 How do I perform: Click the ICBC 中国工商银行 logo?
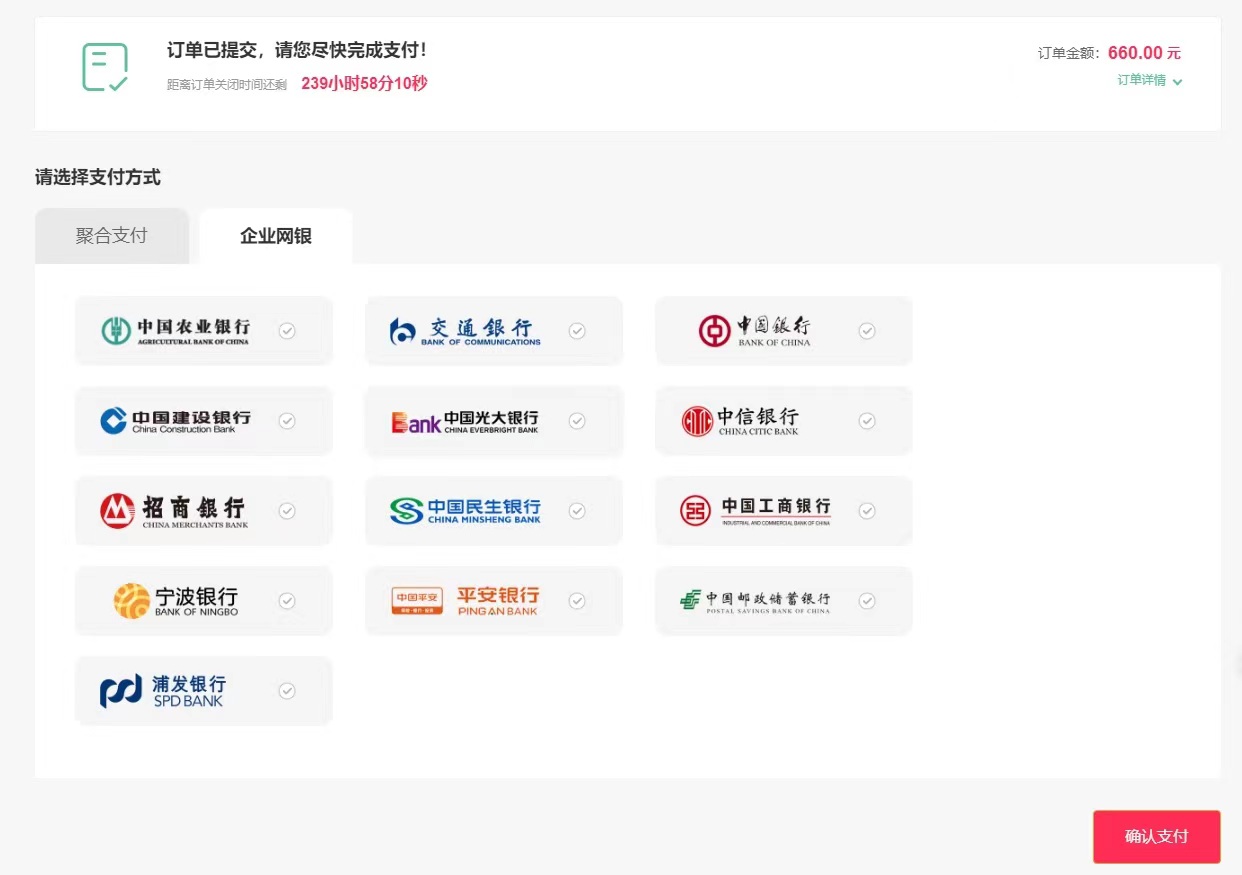pos(755,511)
